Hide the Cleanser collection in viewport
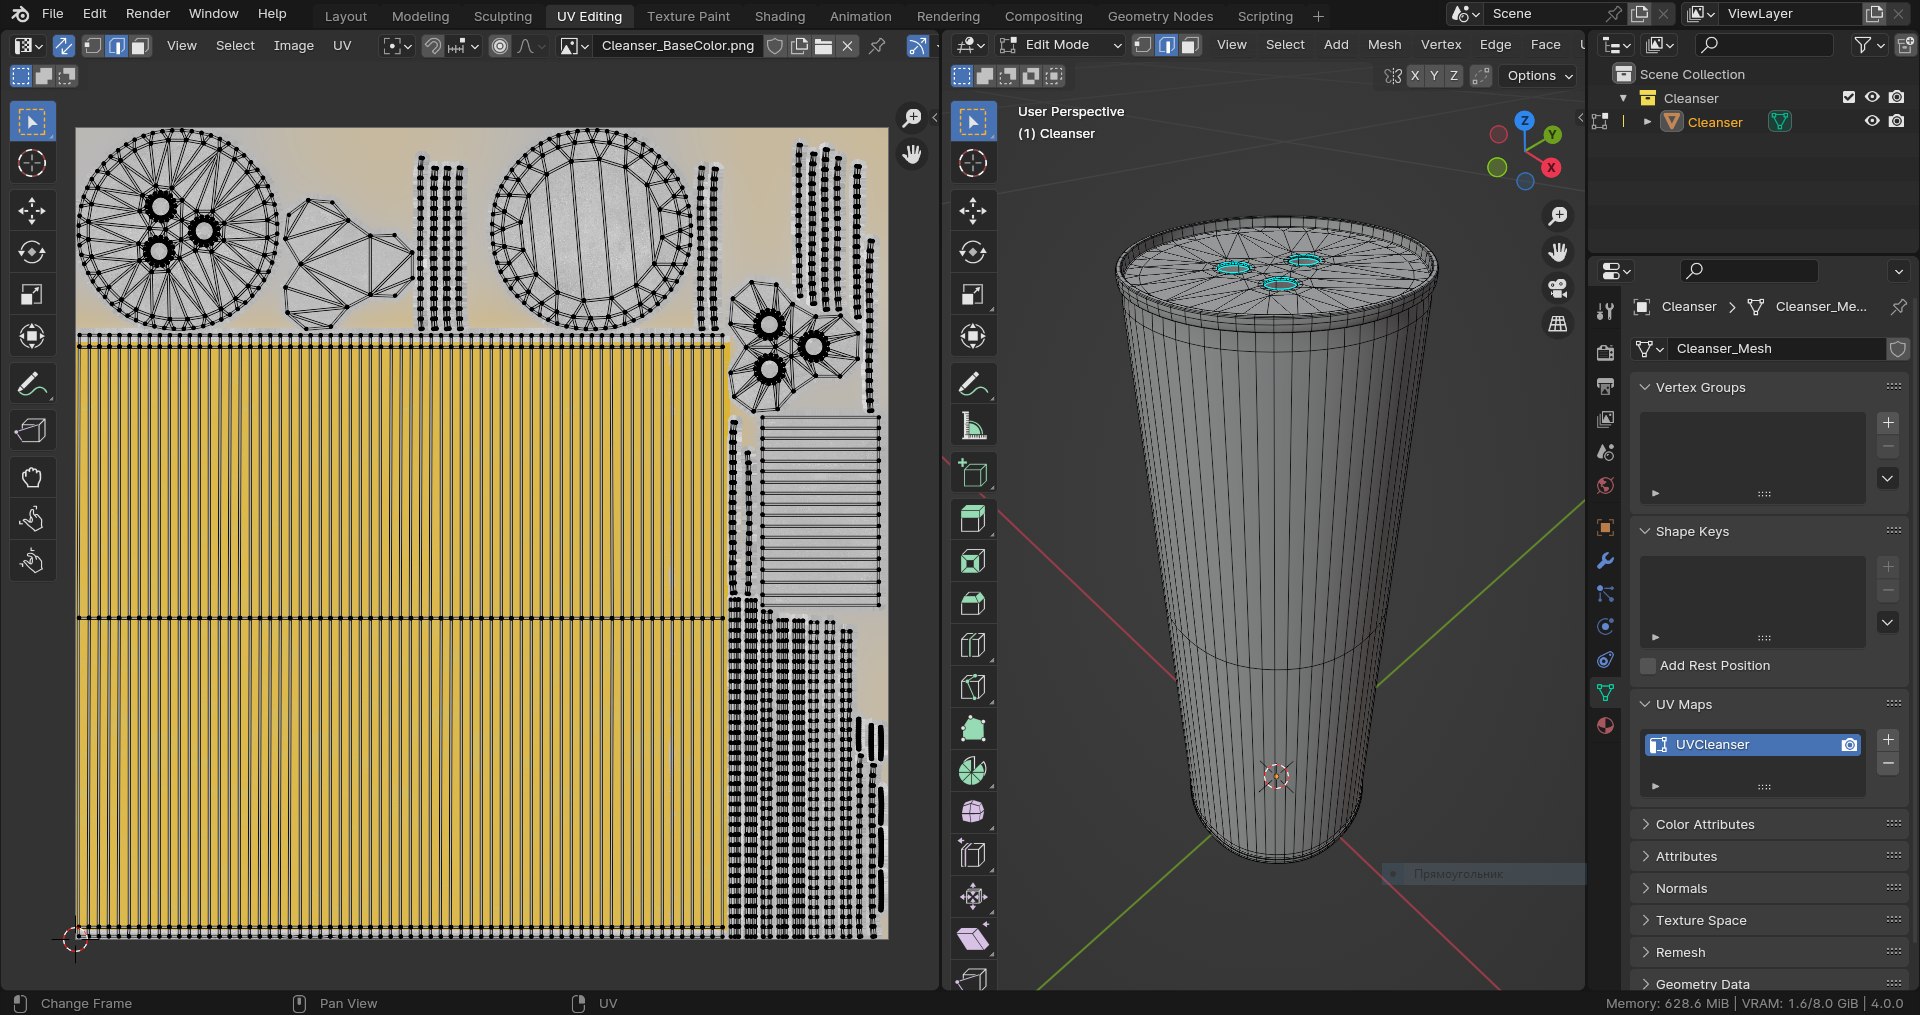 click(1872, 98)
